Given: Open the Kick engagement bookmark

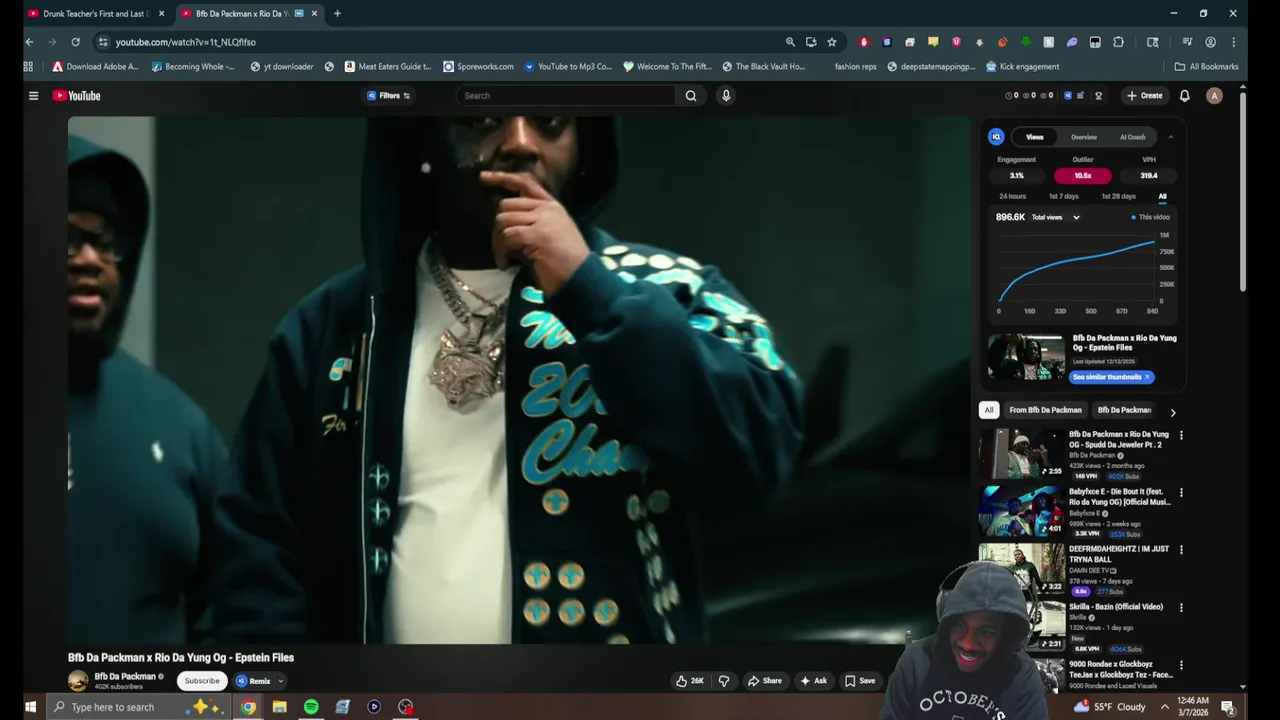Looking at the screenshot, I should tap(1022, 67).
